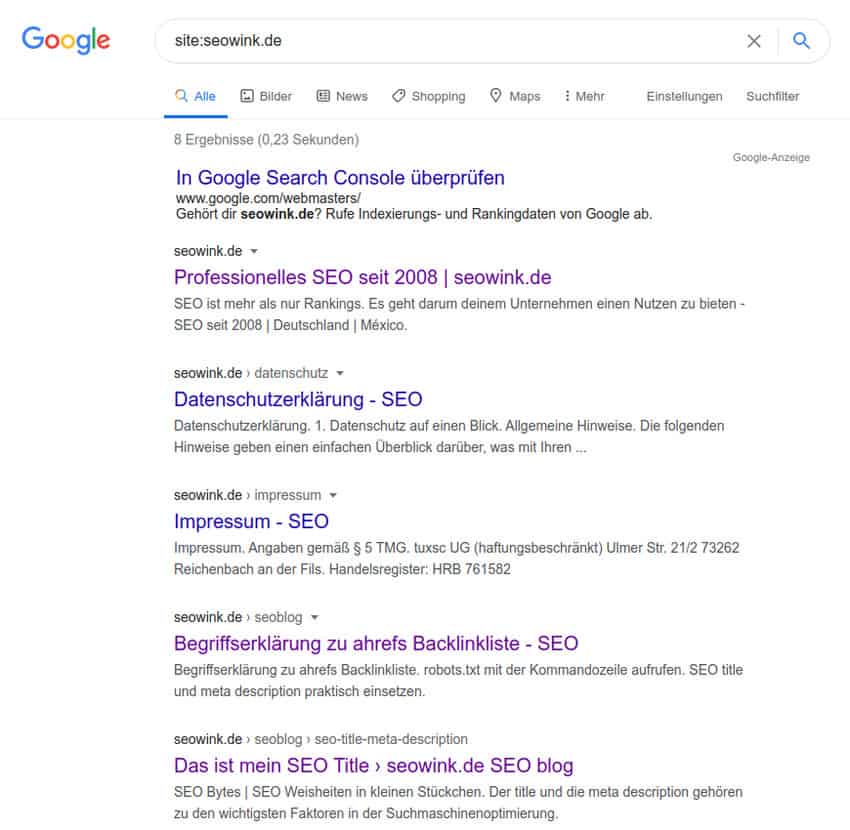Viewport: 850px width, 830px height.
Task: Switch to the Bilder tab
Action: tap(266, 96)
